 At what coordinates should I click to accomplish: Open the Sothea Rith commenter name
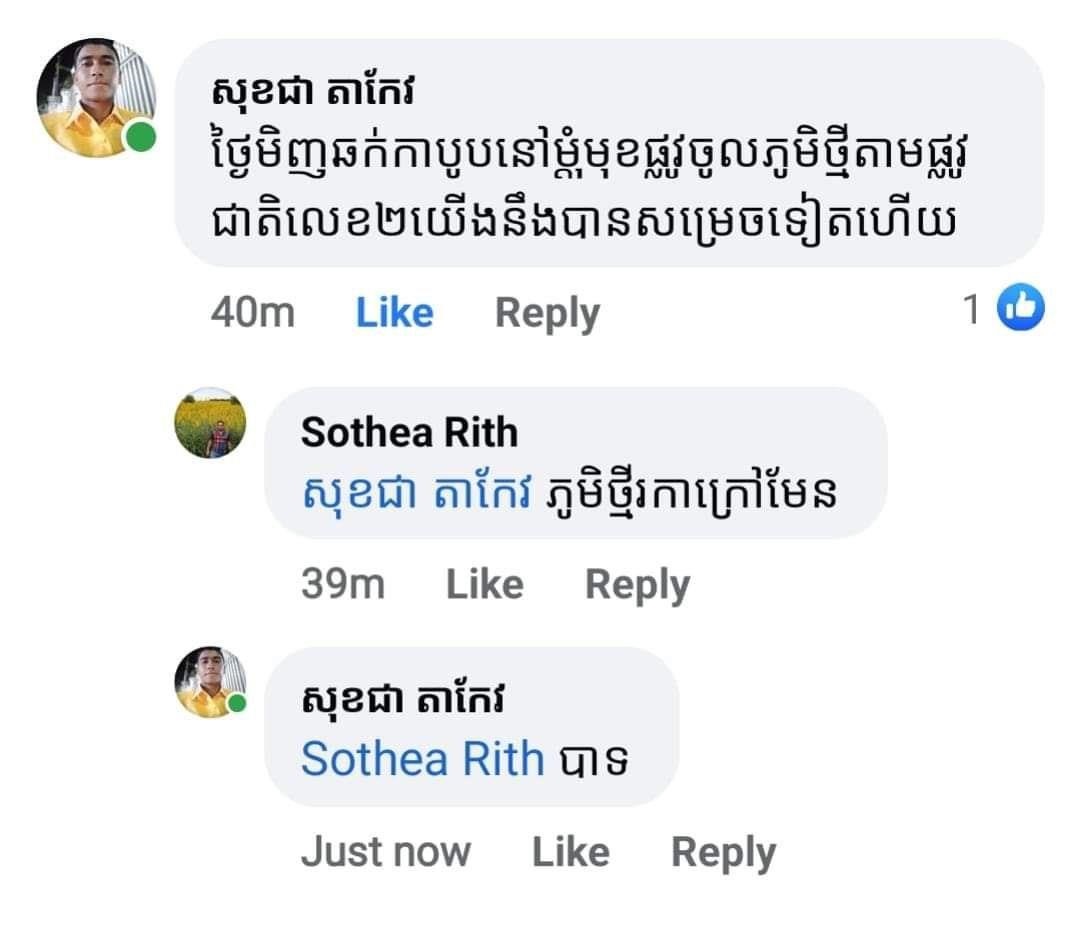click(409, 433)
